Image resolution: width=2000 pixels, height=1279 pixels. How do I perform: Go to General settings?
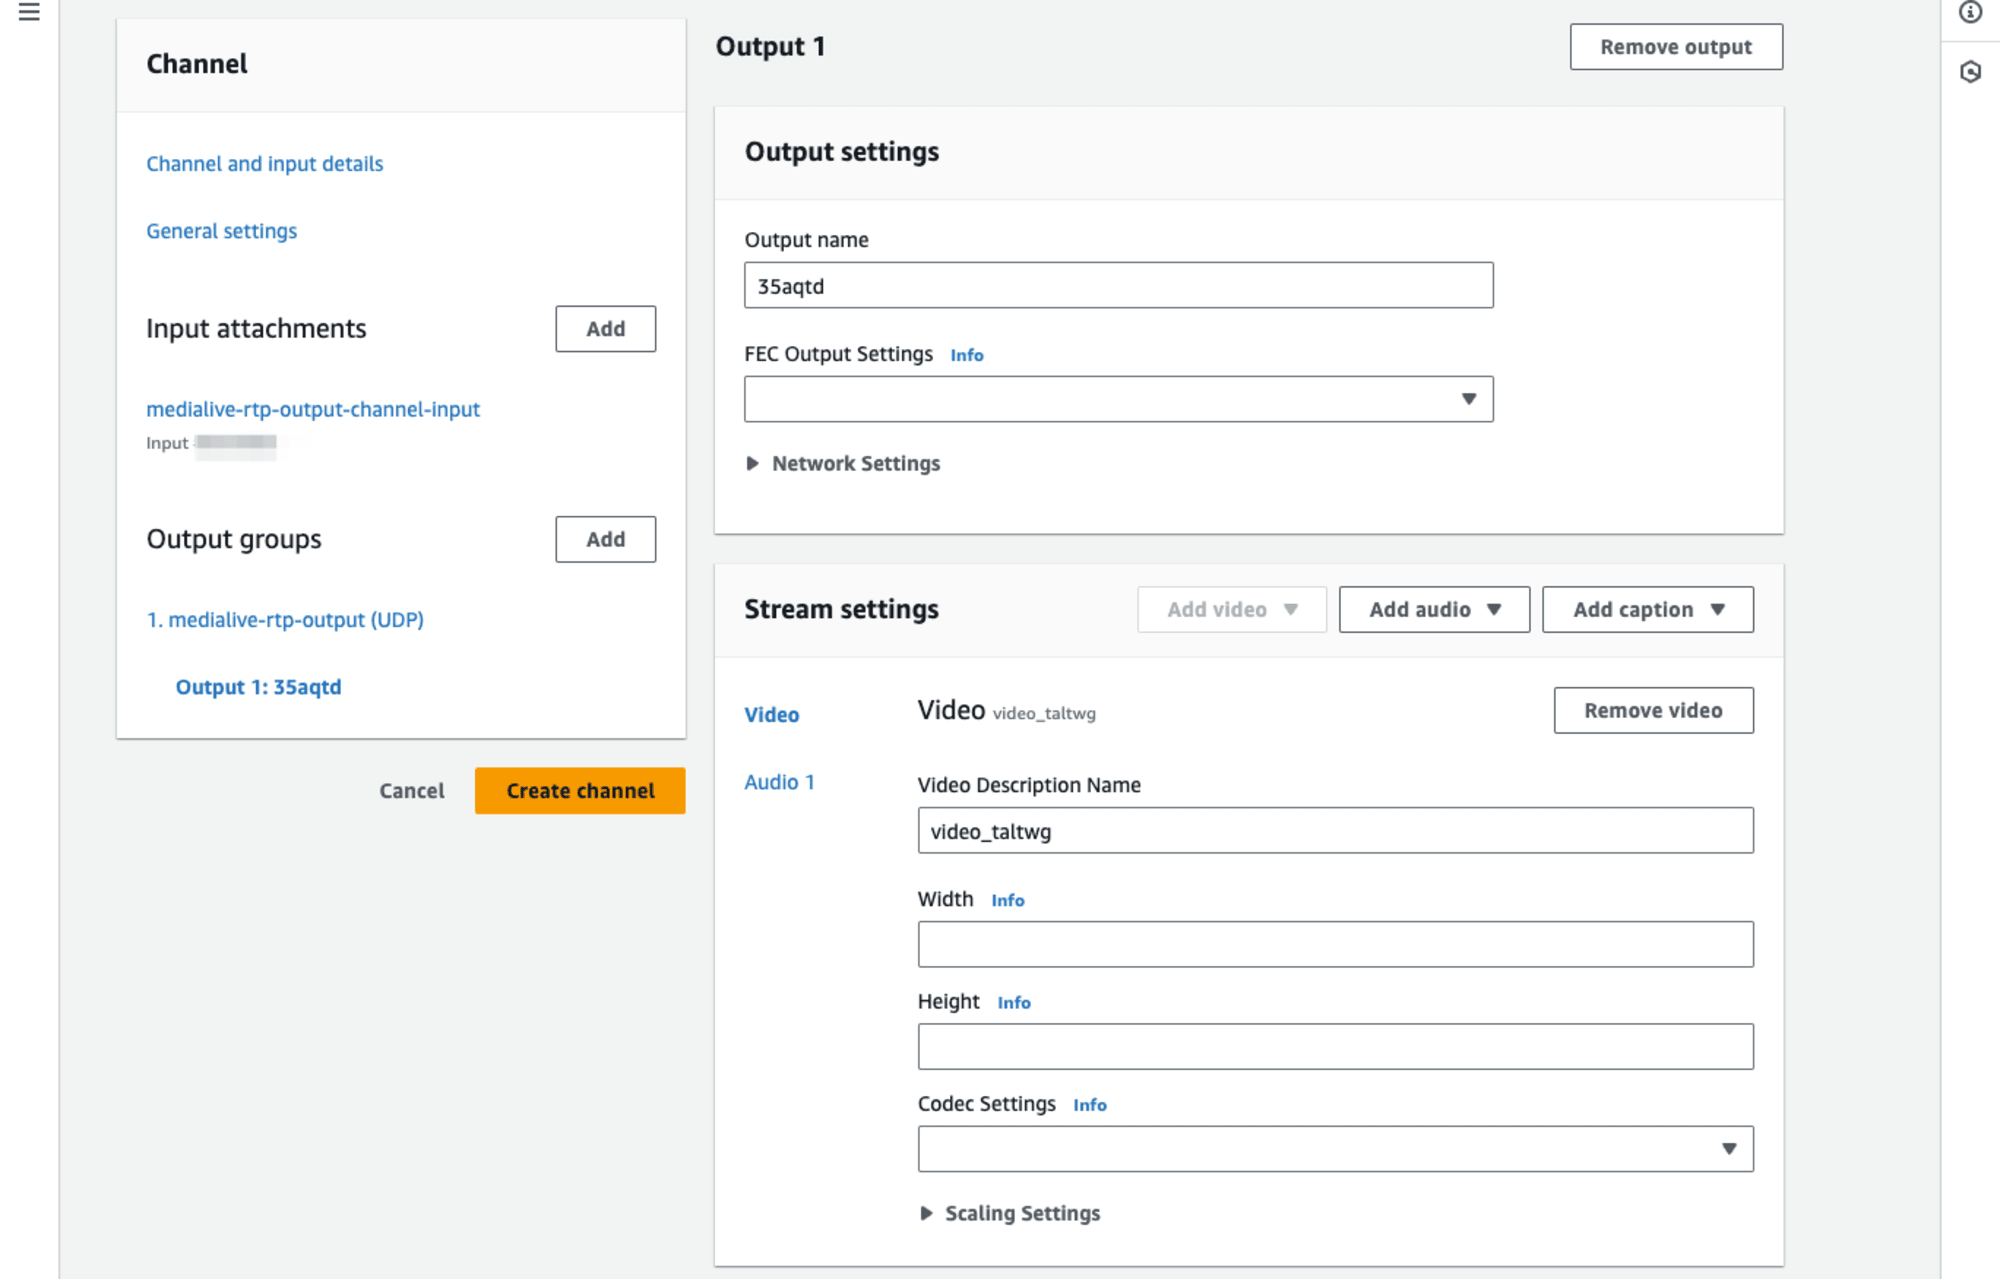click(221, 231)
